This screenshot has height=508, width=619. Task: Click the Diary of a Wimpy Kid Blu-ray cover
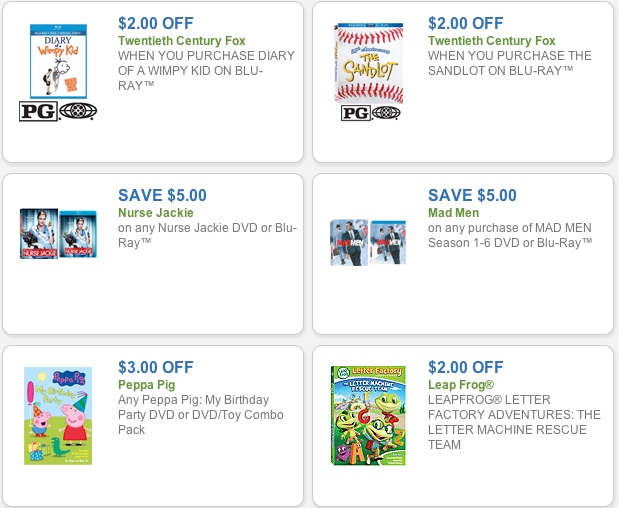58,61
